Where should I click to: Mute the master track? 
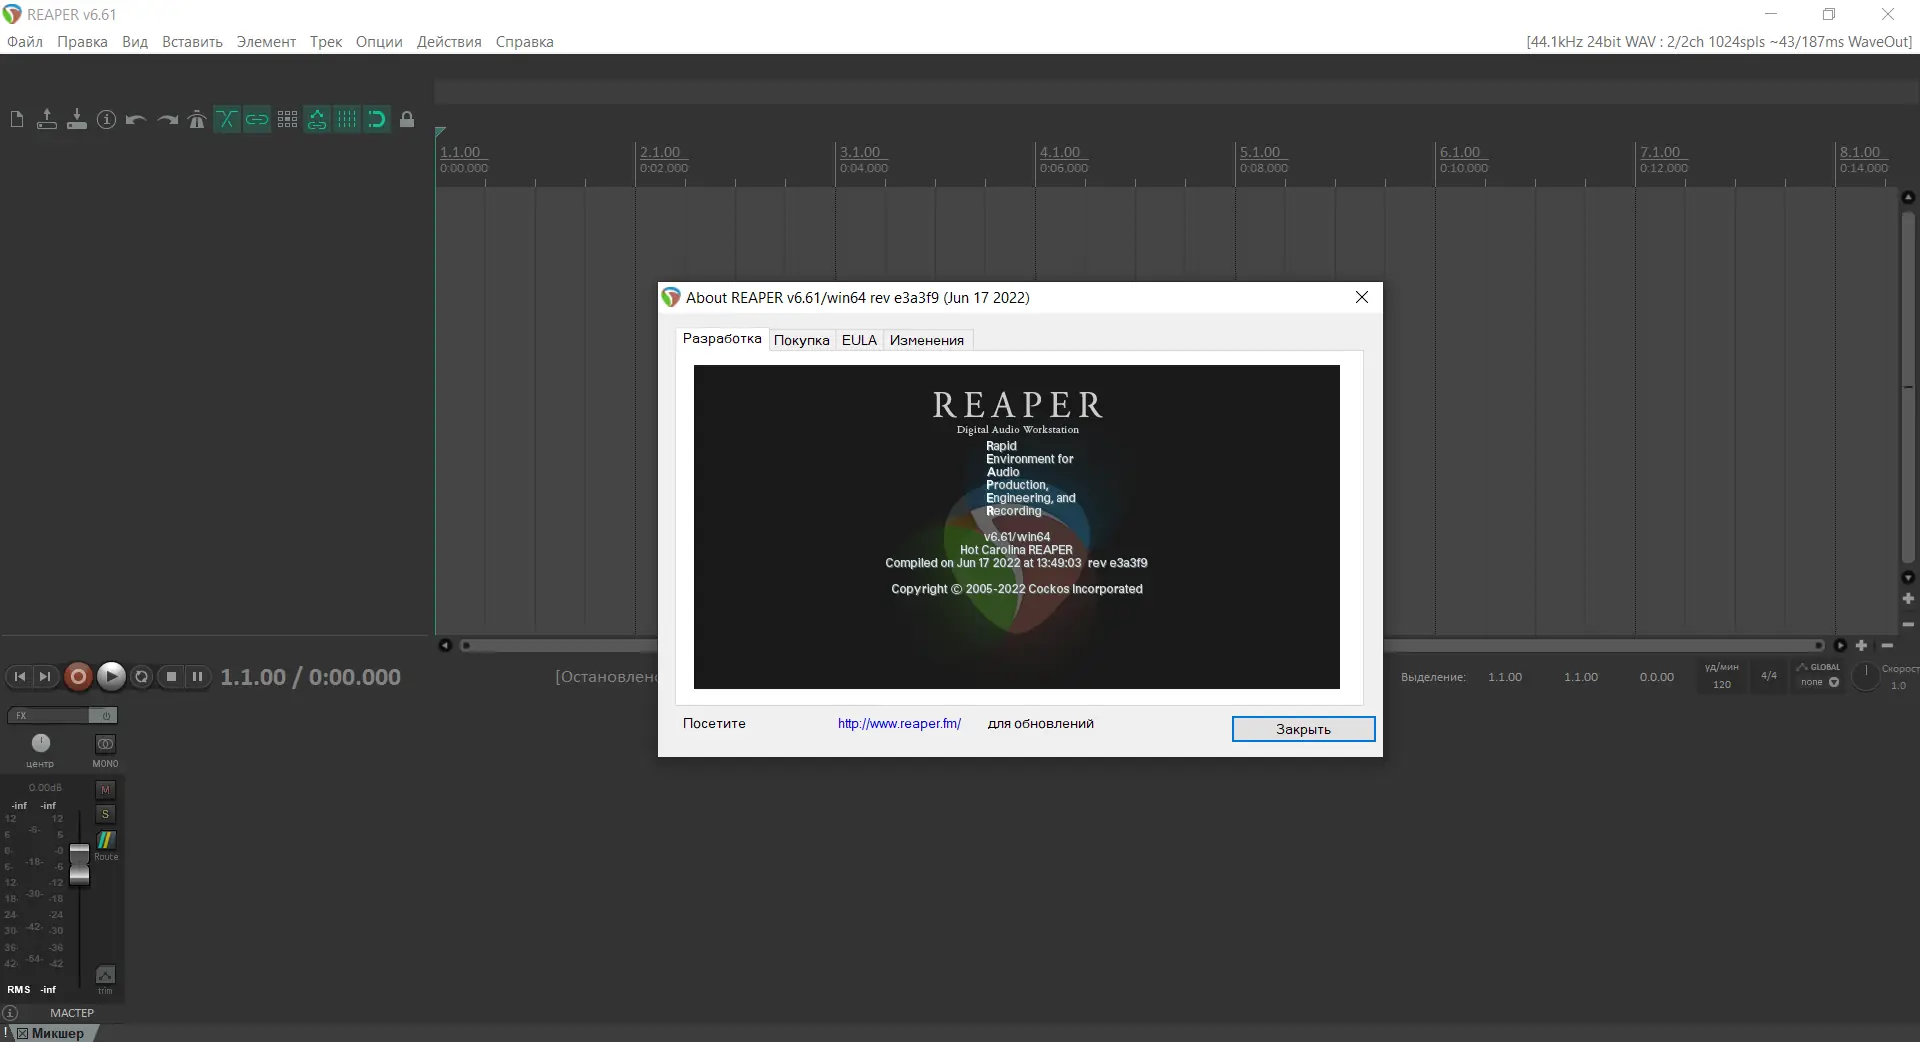pos(106,789)
